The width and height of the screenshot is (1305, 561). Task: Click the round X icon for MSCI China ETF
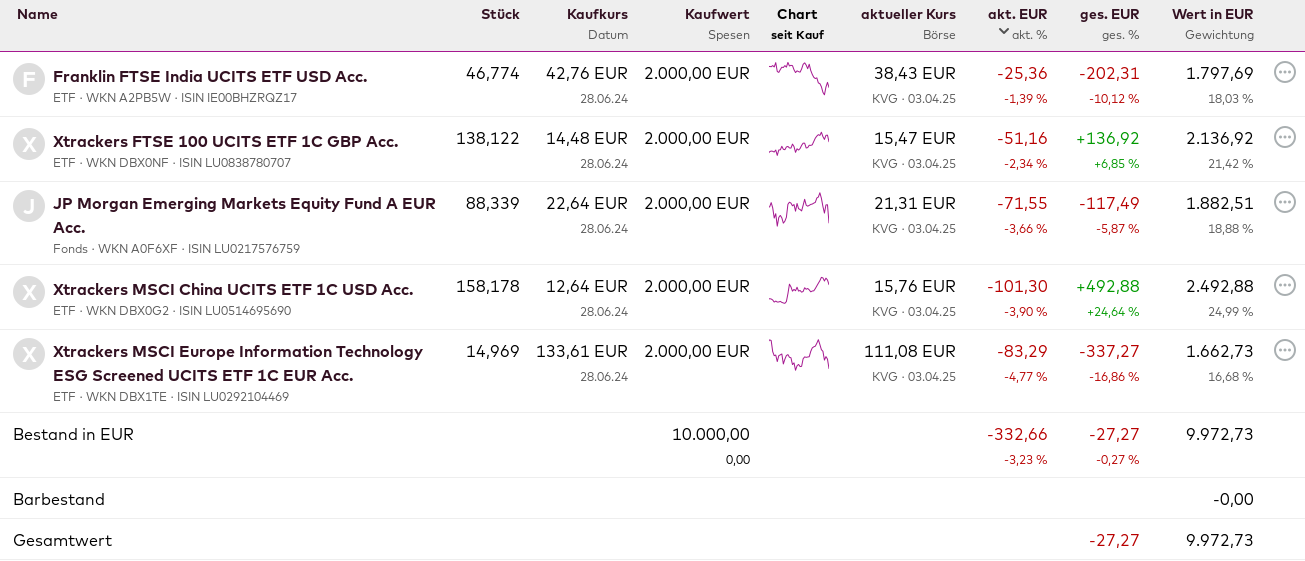coord(29,292)
